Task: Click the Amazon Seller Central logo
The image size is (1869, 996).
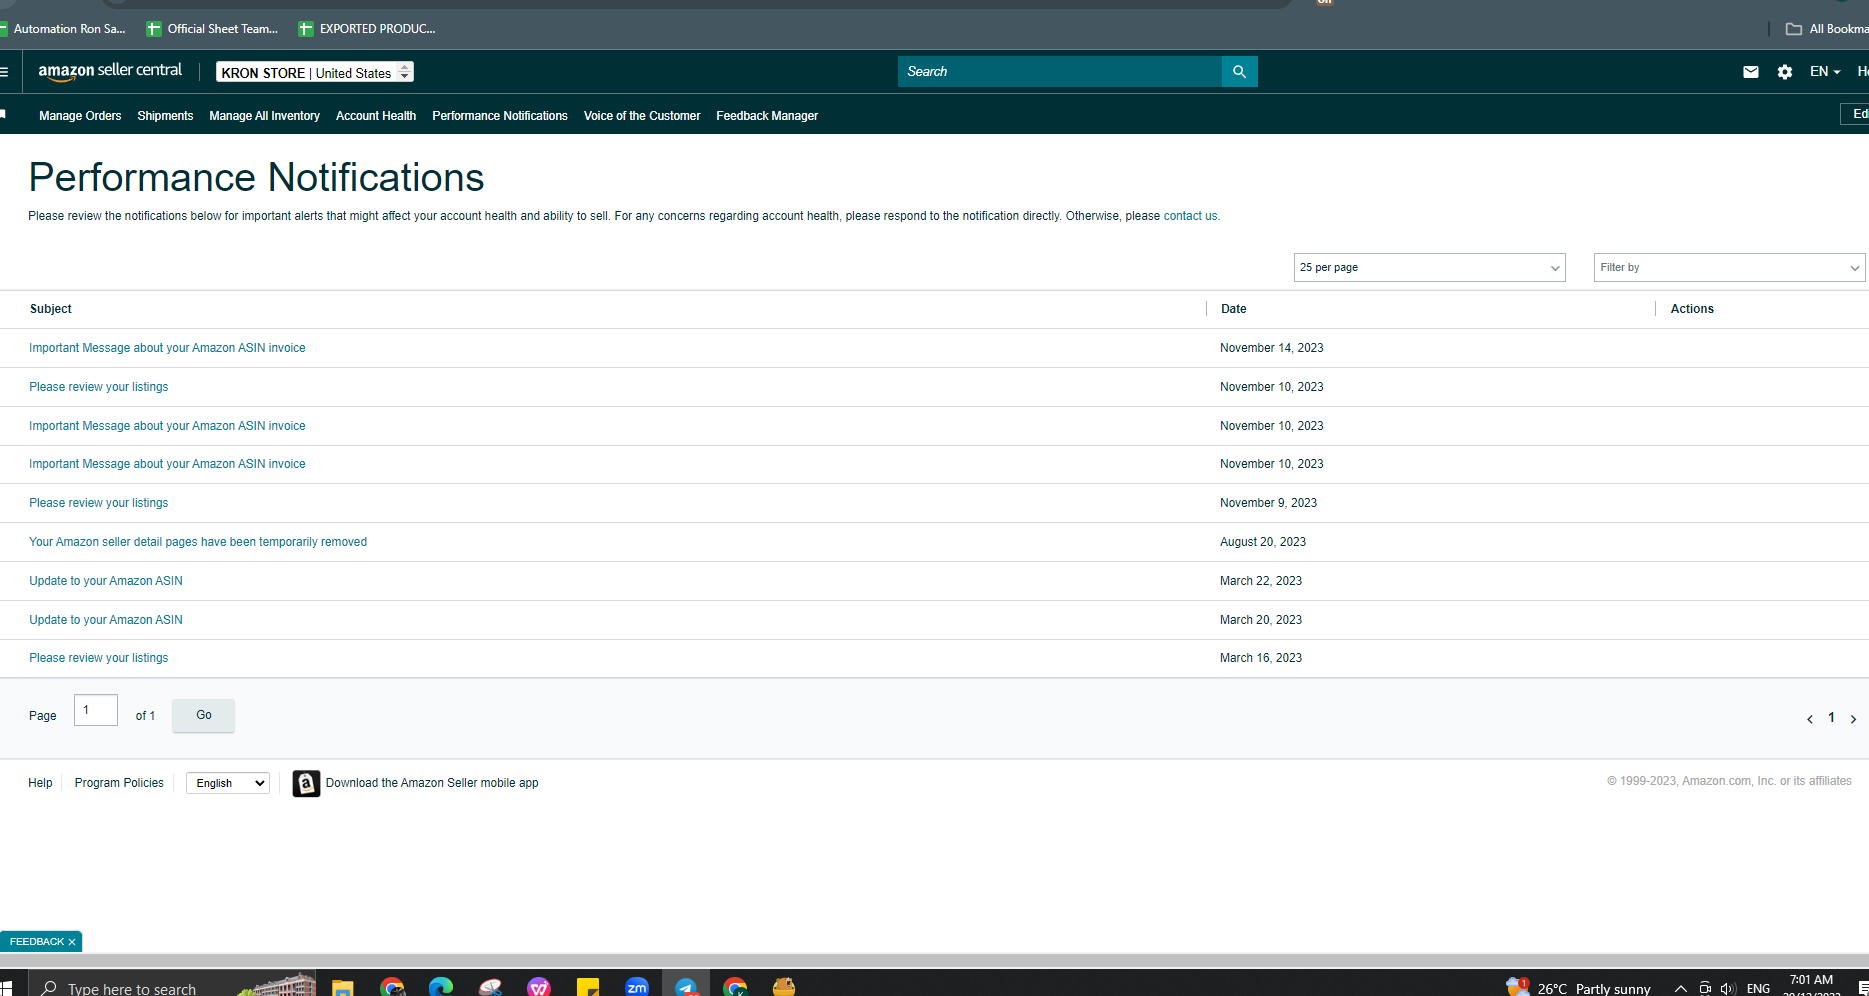Action: click(110, 71)
